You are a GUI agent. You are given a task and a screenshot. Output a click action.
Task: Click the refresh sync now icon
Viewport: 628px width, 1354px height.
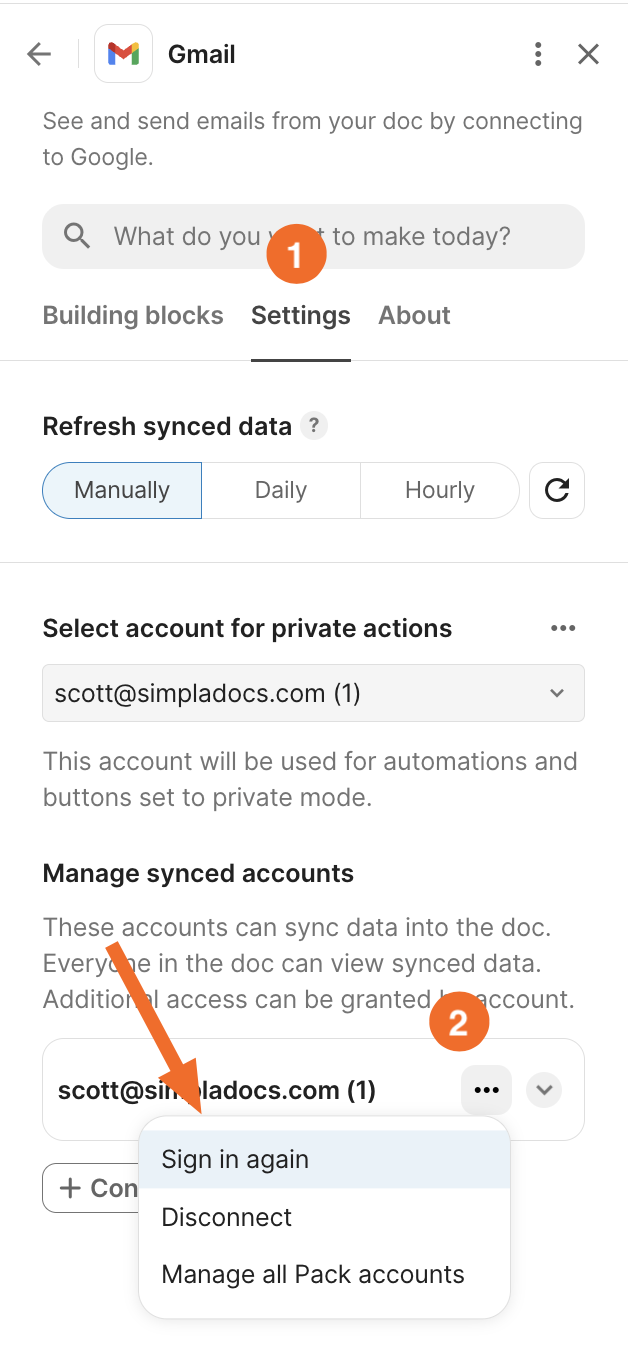[557, 490]
